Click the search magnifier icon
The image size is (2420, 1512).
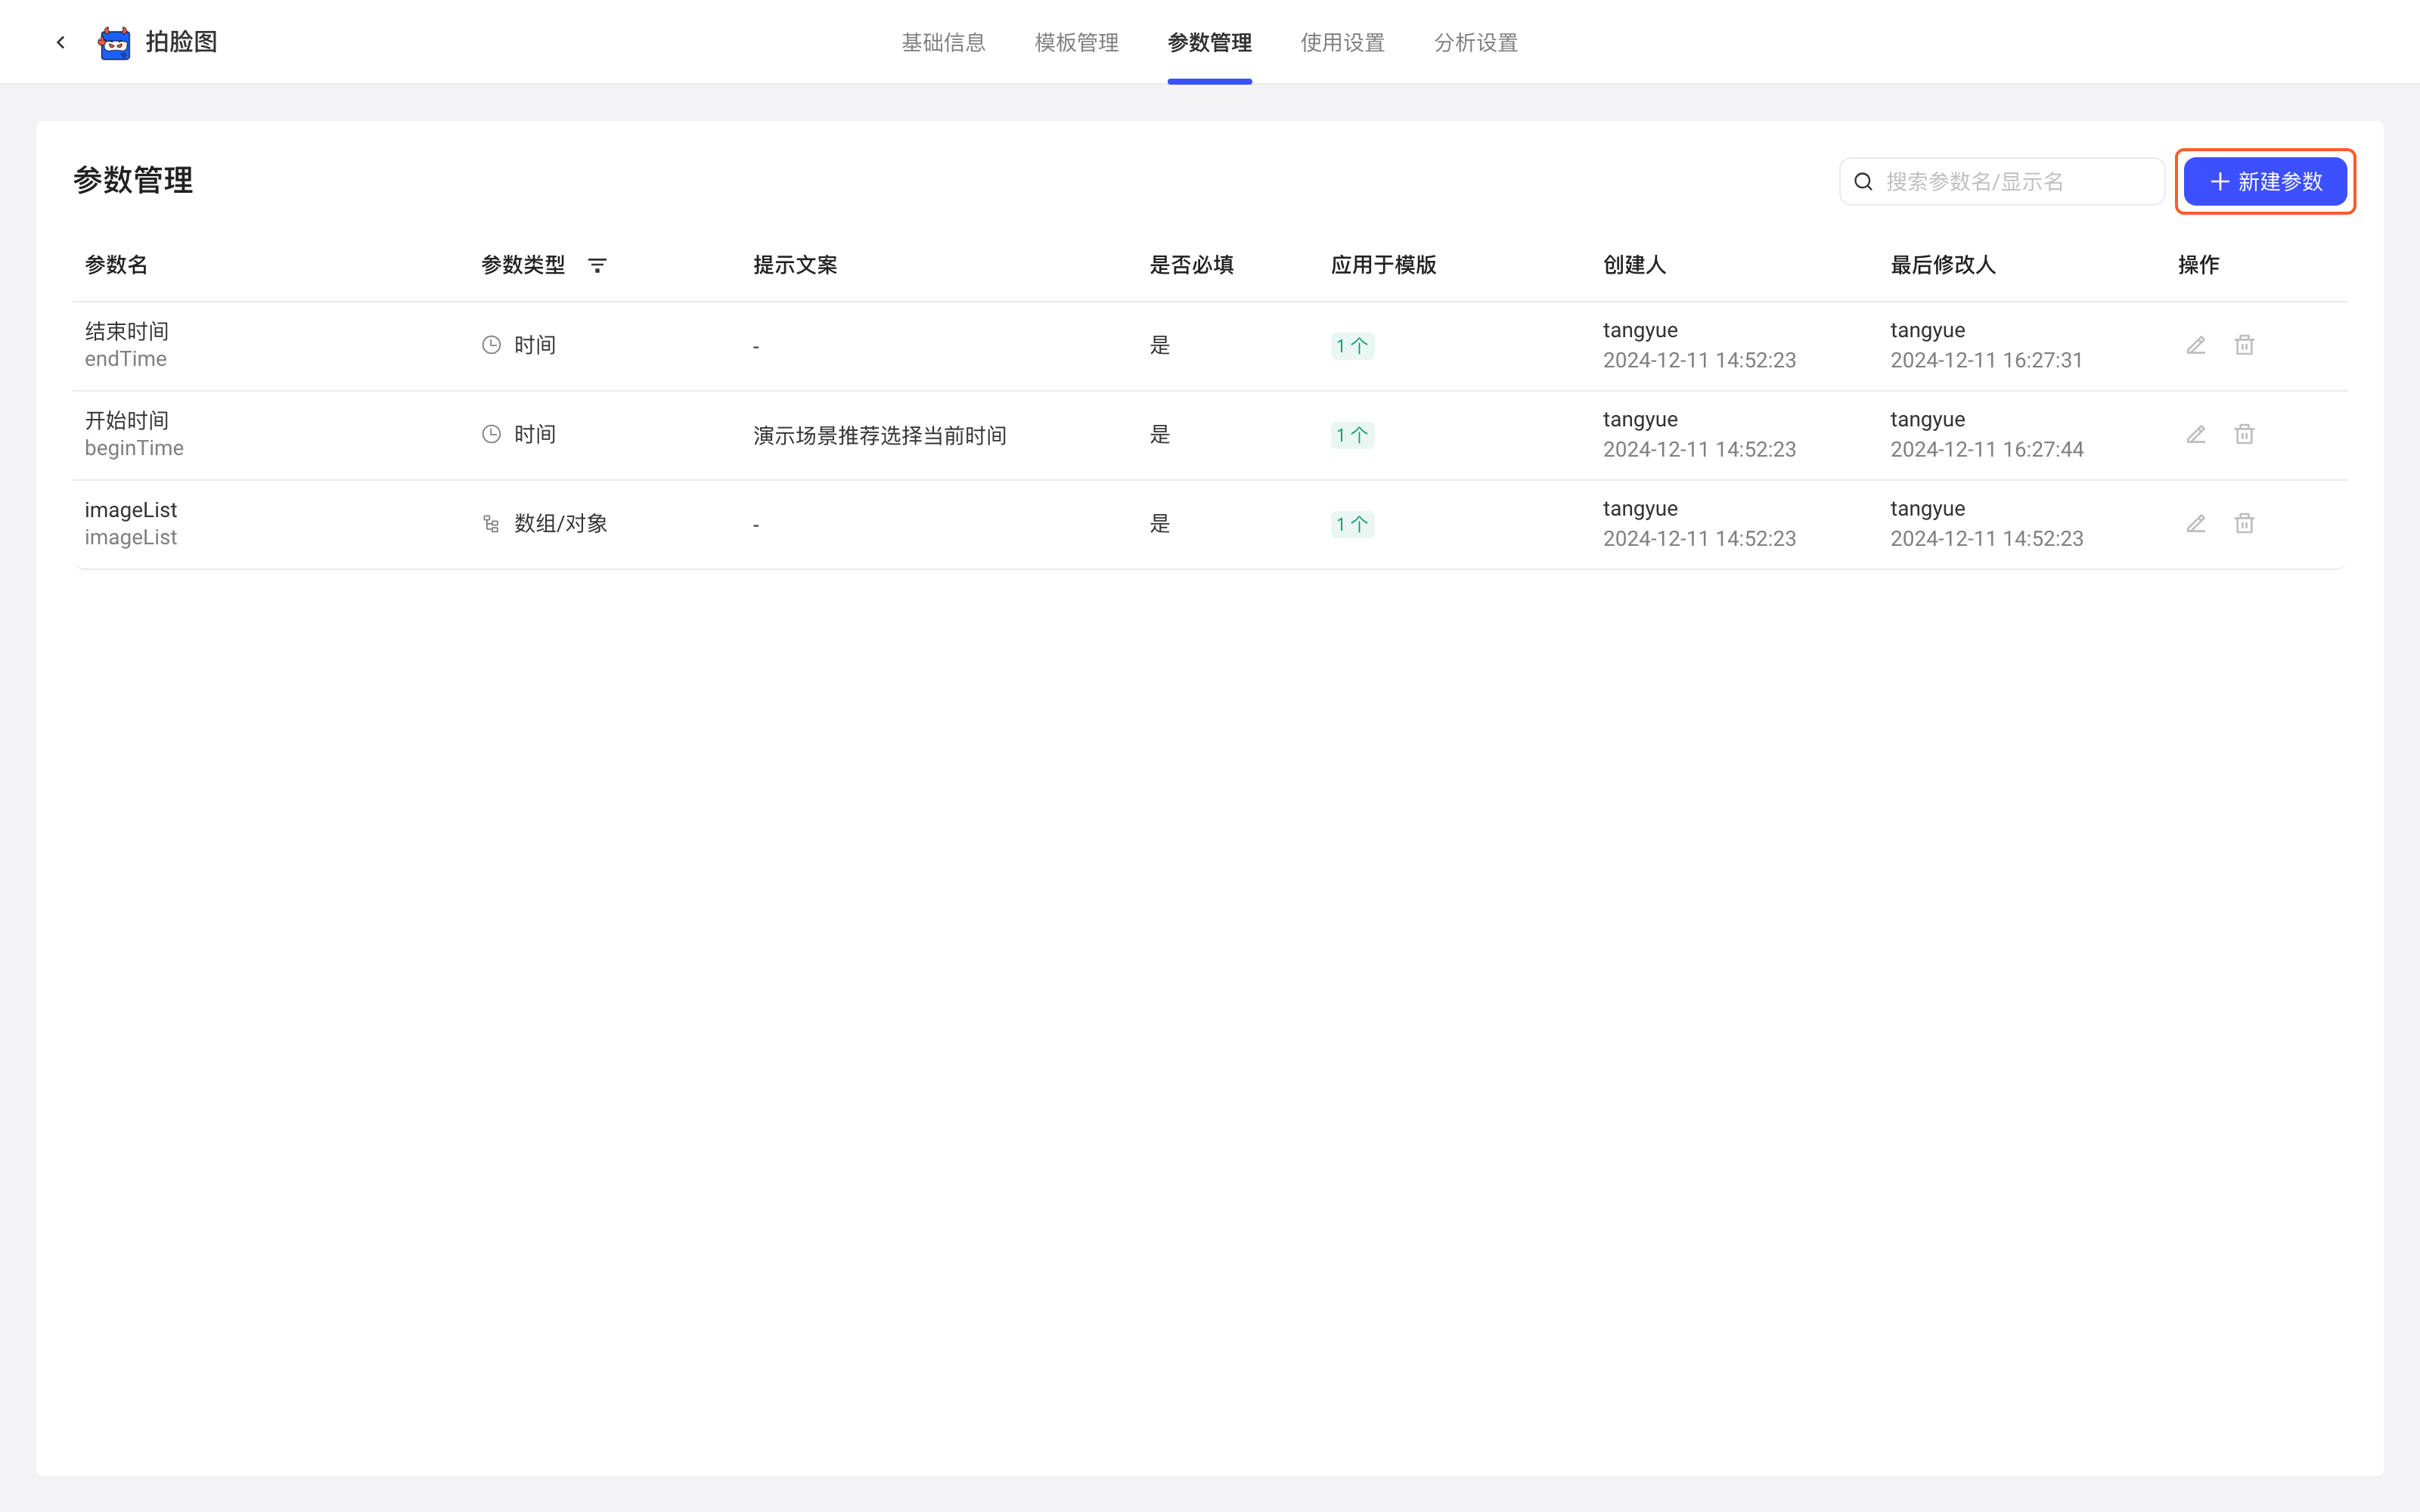click(1863, 182)
